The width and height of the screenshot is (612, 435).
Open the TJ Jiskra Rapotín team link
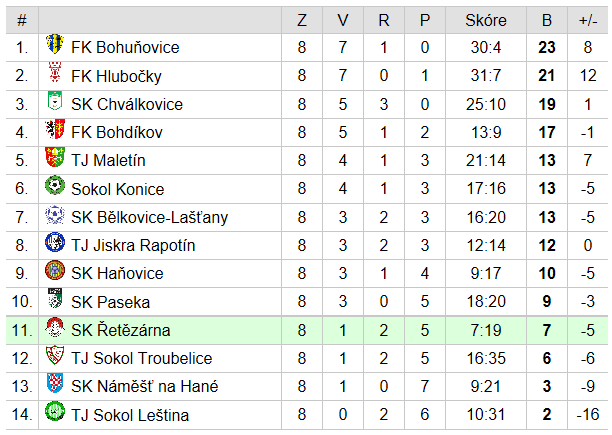[x=133, y=245]
